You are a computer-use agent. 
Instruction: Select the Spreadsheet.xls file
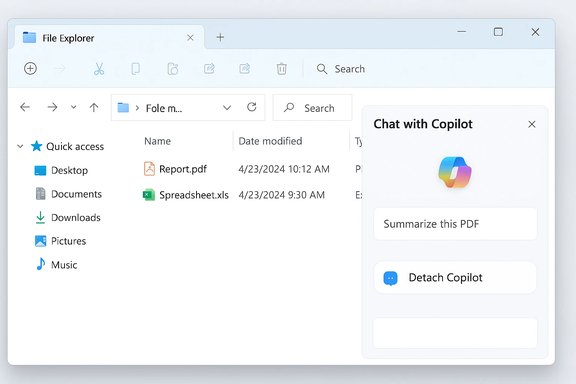pos(186,195)
